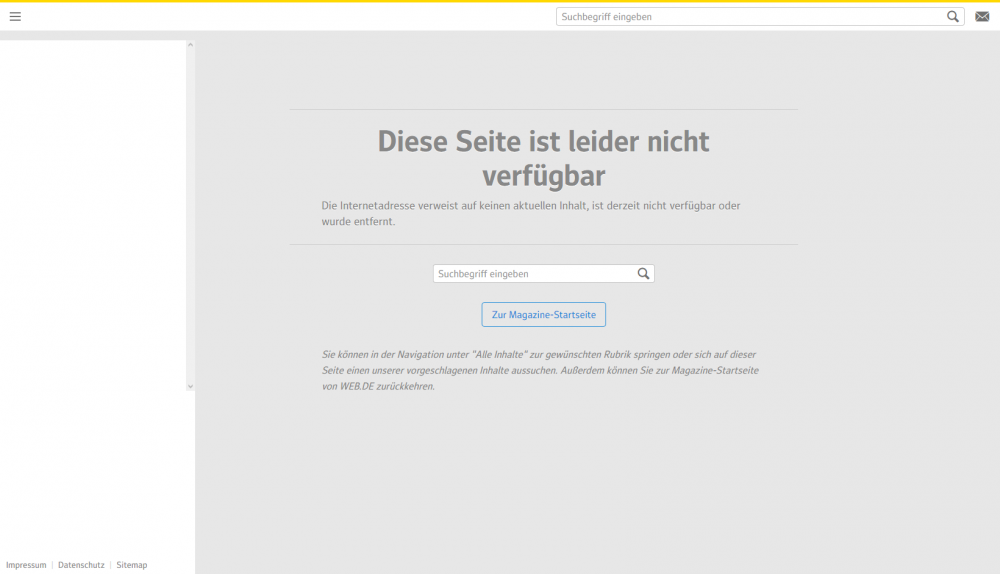The image size is (1000, 574).
Task: Open the Datenschutz link
Action: (x=81, y=565)
